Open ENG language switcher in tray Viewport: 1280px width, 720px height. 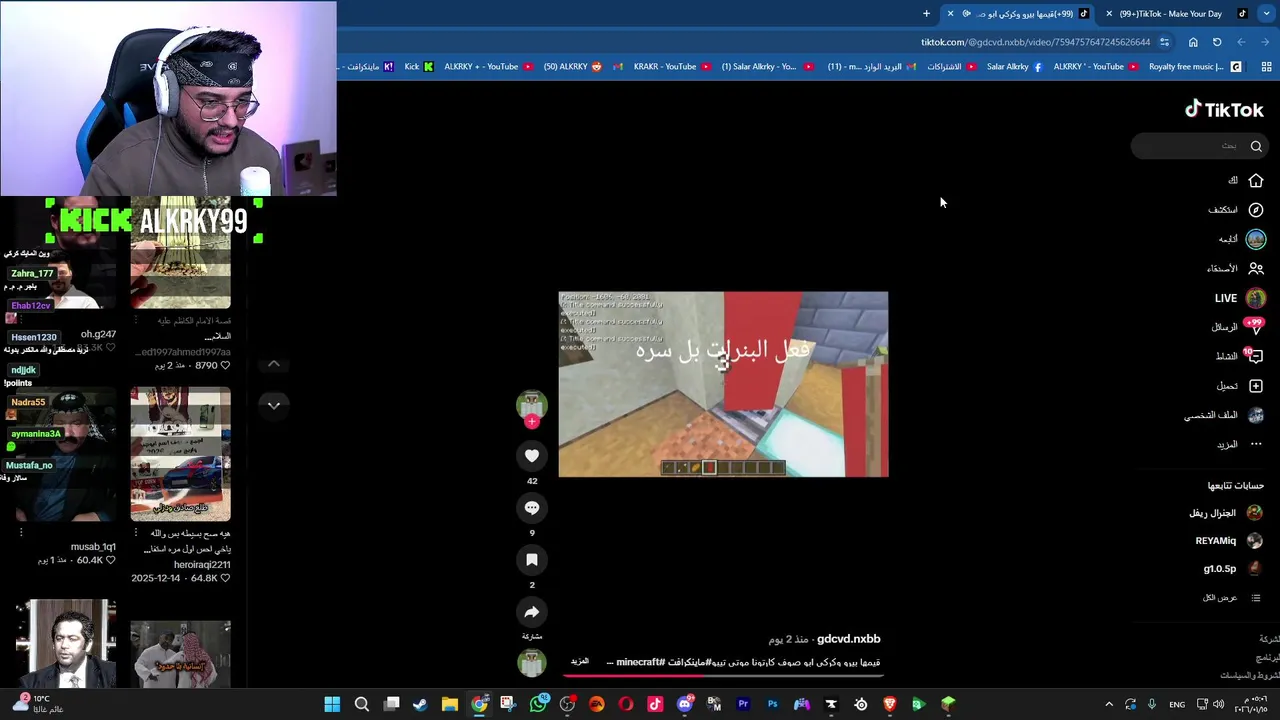pos(1178,705)
